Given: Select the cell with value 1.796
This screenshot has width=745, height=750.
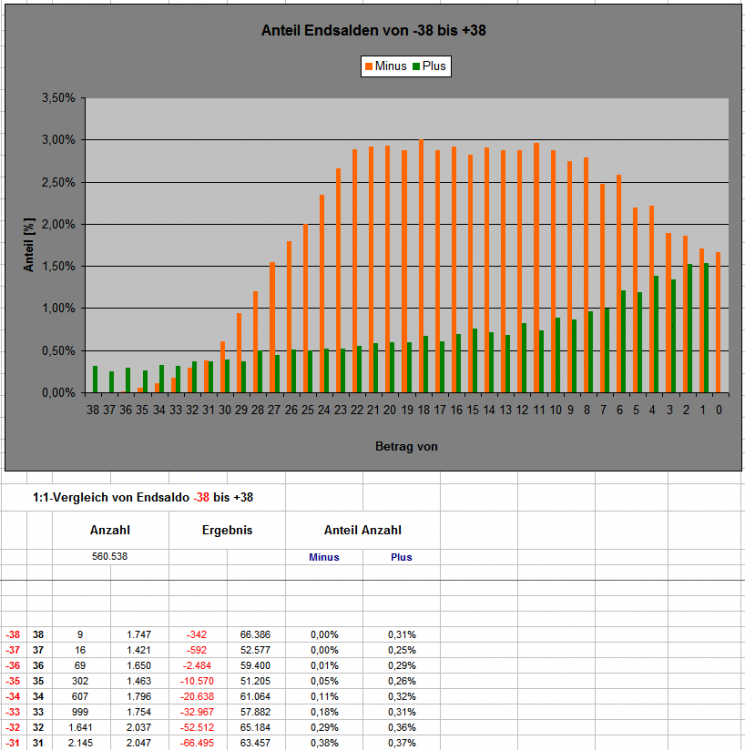Looking at the screenshot, I should (140, 696).
